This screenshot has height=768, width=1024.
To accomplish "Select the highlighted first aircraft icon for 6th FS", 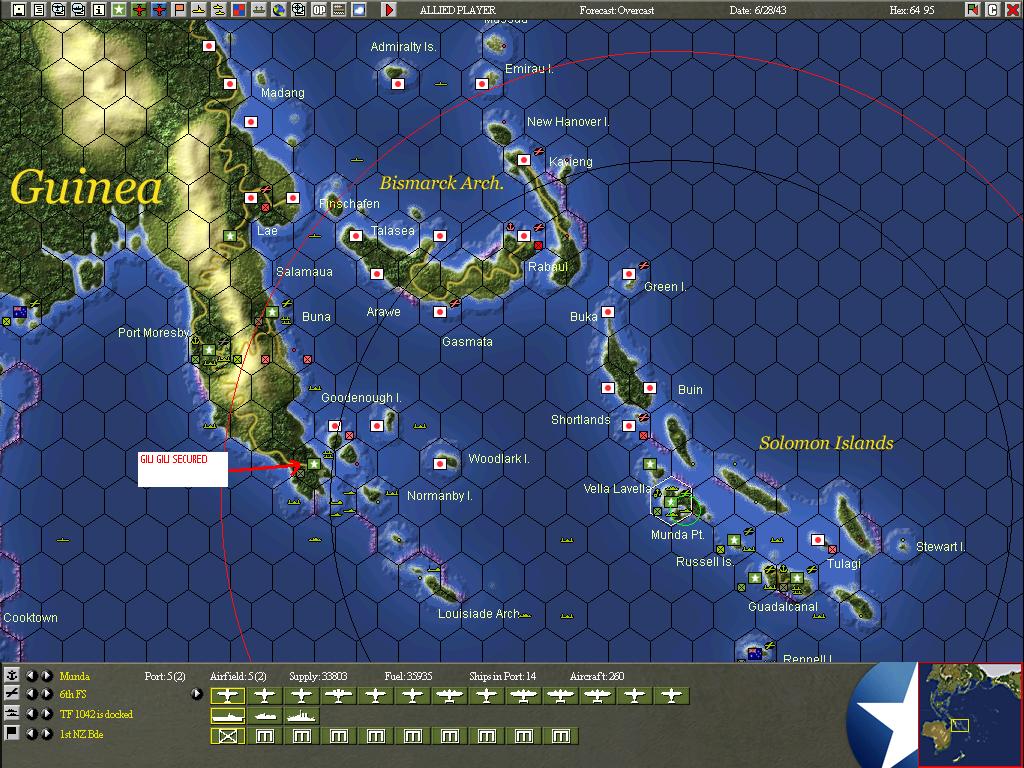I will [x=228, y=696].
